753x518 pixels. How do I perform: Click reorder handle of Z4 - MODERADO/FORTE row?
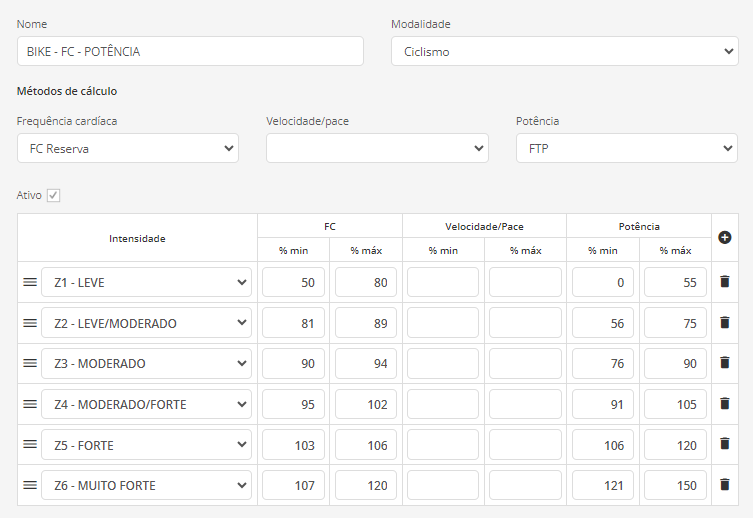(30, 404)
